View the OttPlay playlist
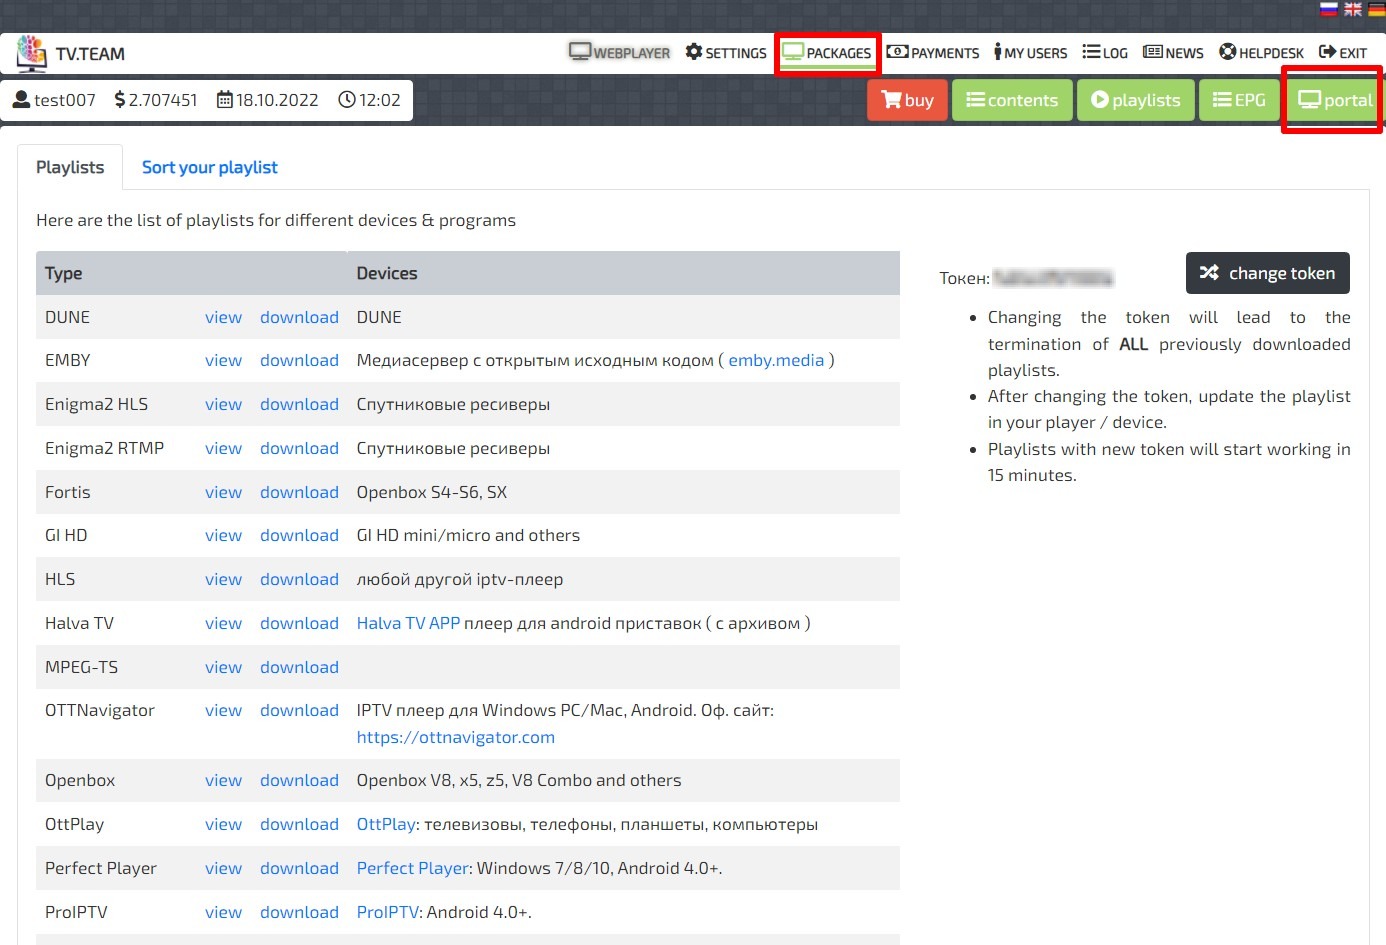1386x945 pixels. pos(223,824)
